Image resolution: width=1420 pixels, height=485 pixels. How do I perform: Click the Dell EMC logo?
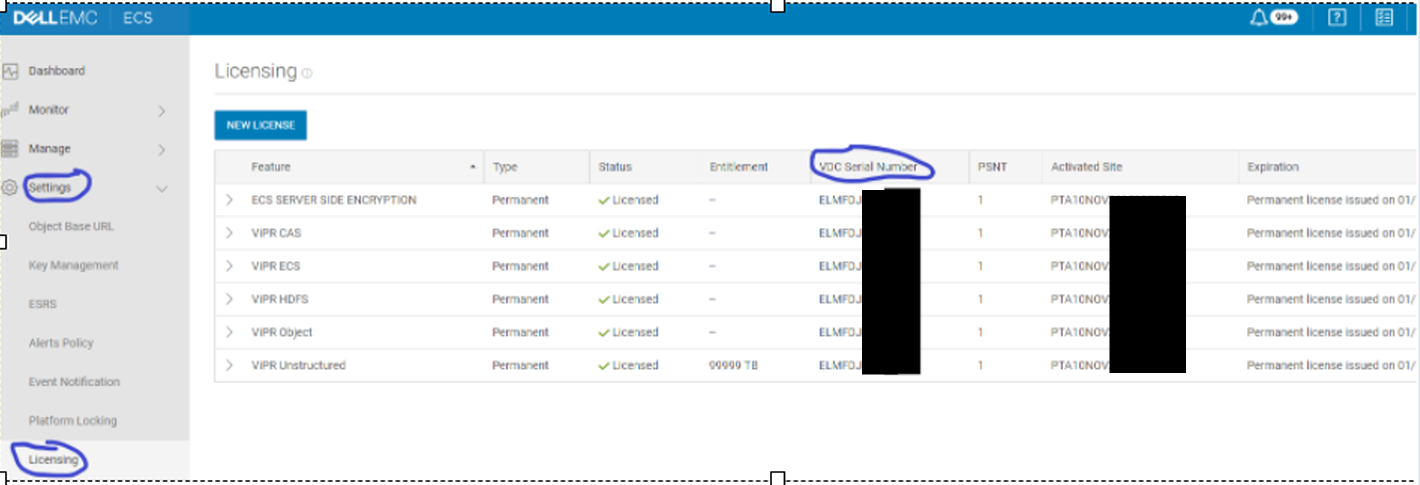pos(55,18)
